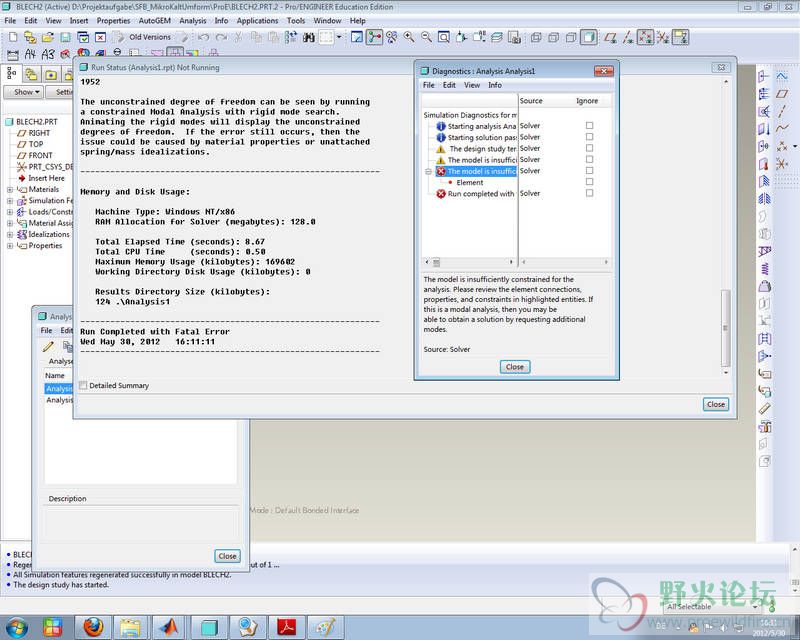This screenshot has height=640, width=800.
Task: Toggle datum axes display icon
Action: (628, 37)
